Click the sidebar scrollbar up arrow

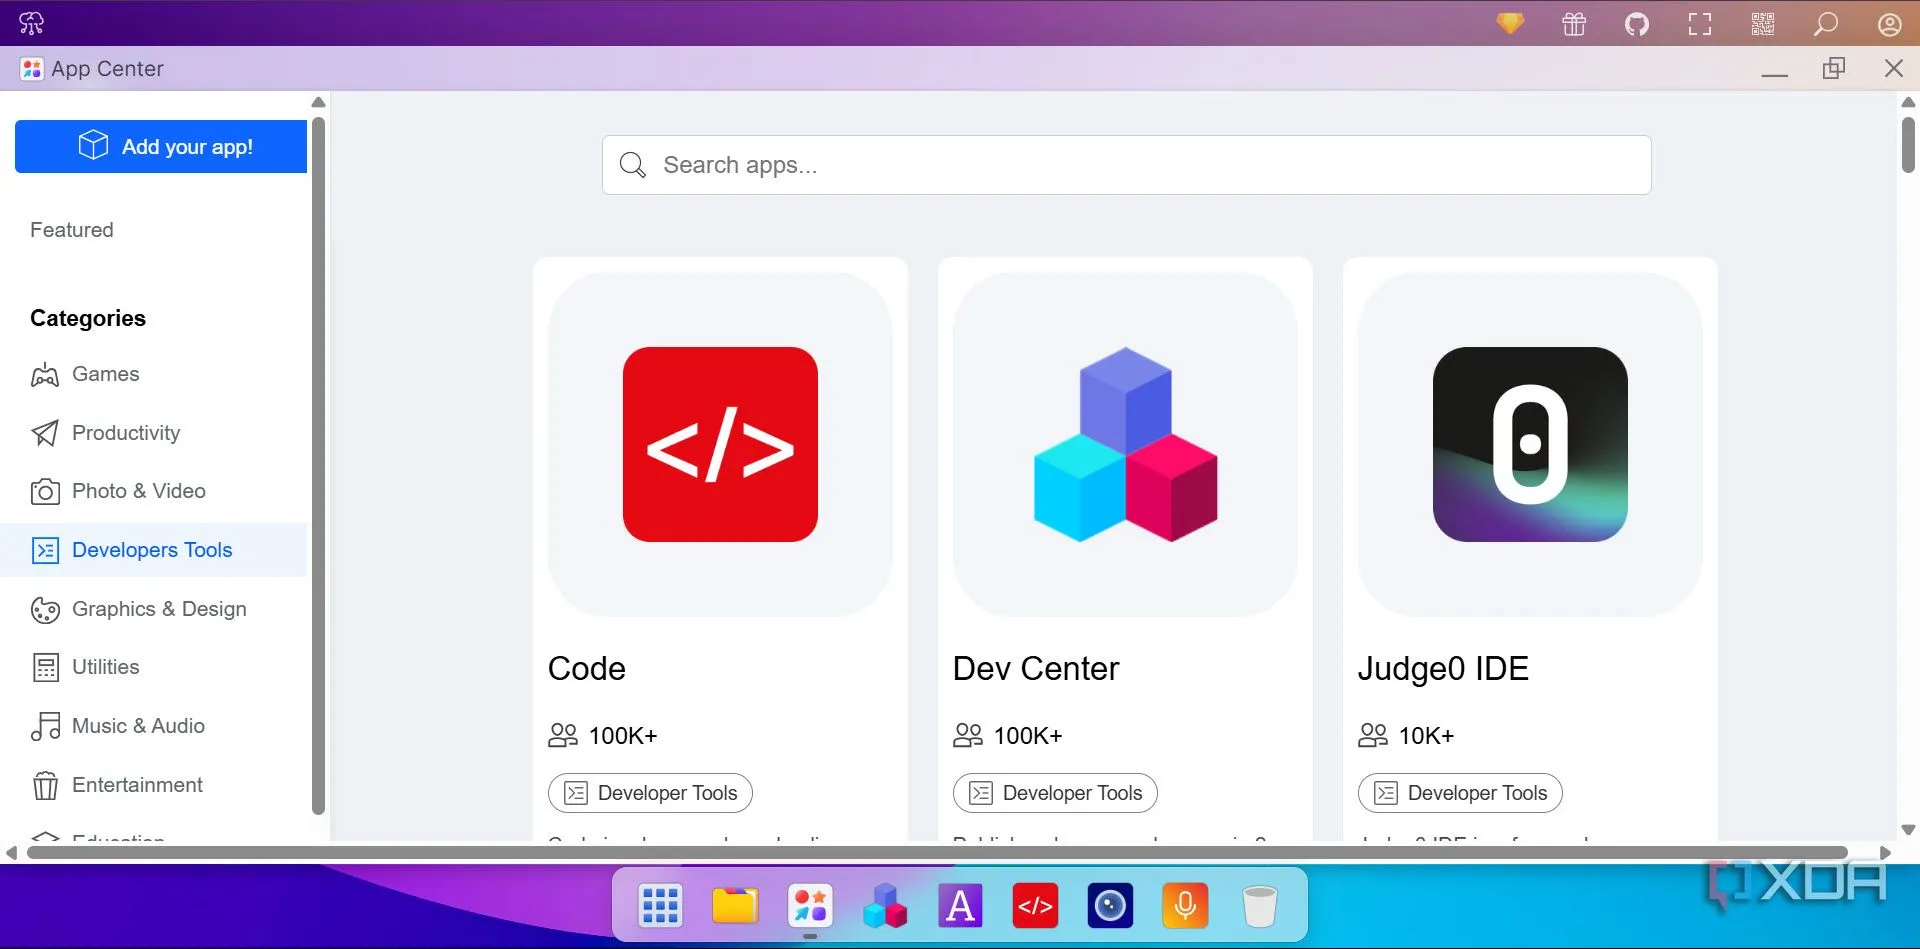318,102
